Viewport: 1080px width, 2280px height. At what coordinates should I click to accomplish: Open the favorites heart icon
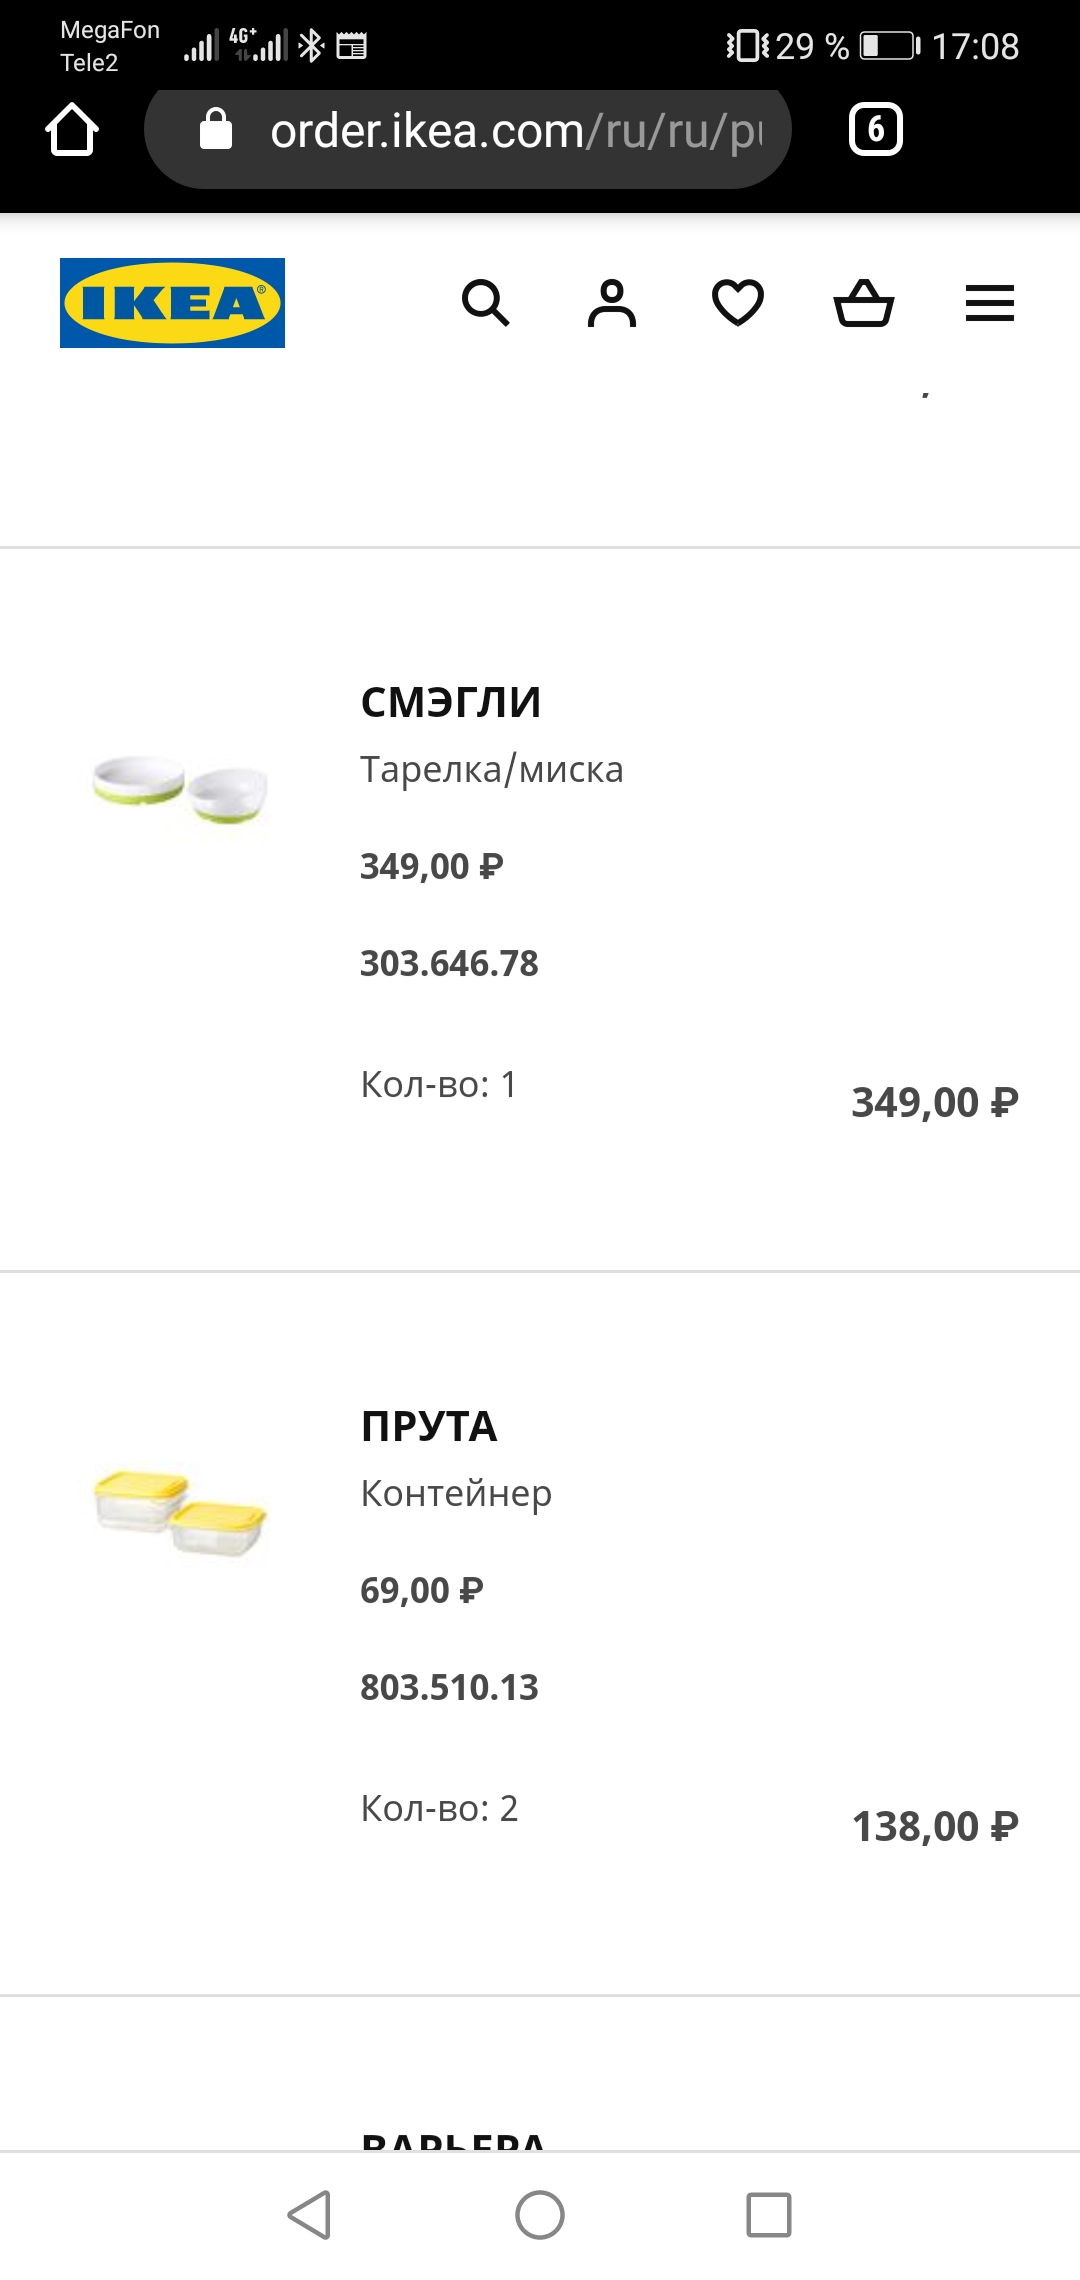click(x=738, y=303)
